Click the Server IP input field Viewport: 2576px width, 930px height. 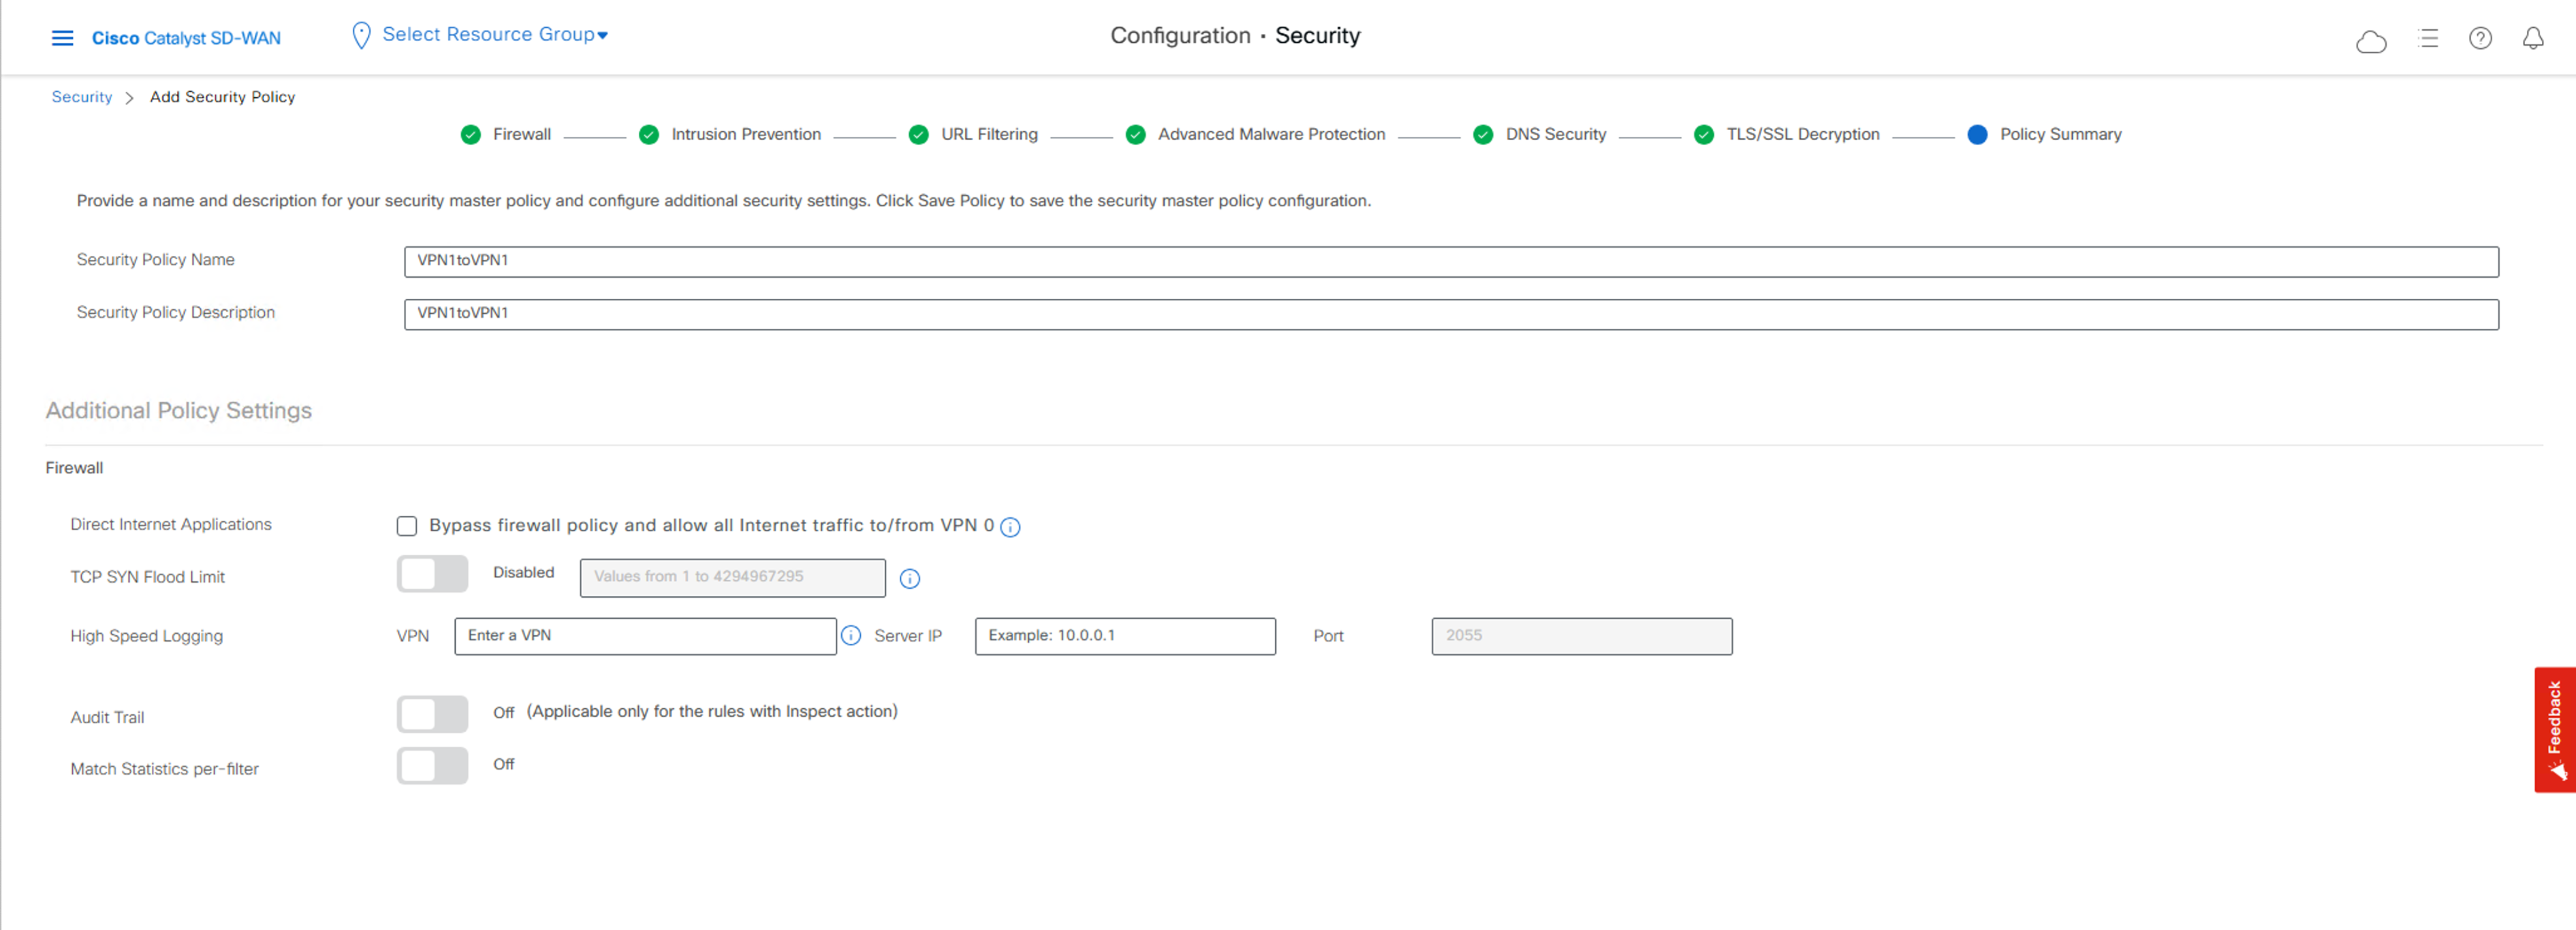(x=1124, y=636)
